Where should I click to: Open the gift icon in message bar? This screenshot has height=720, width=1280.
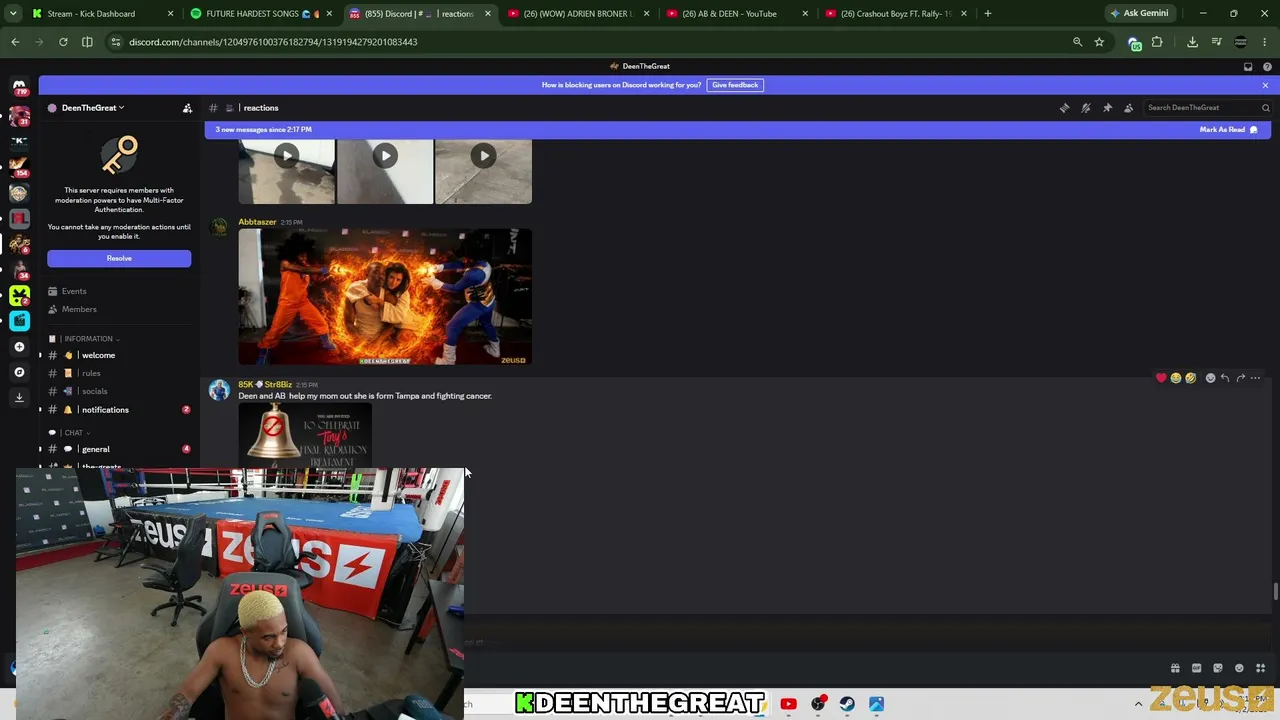1175,668
